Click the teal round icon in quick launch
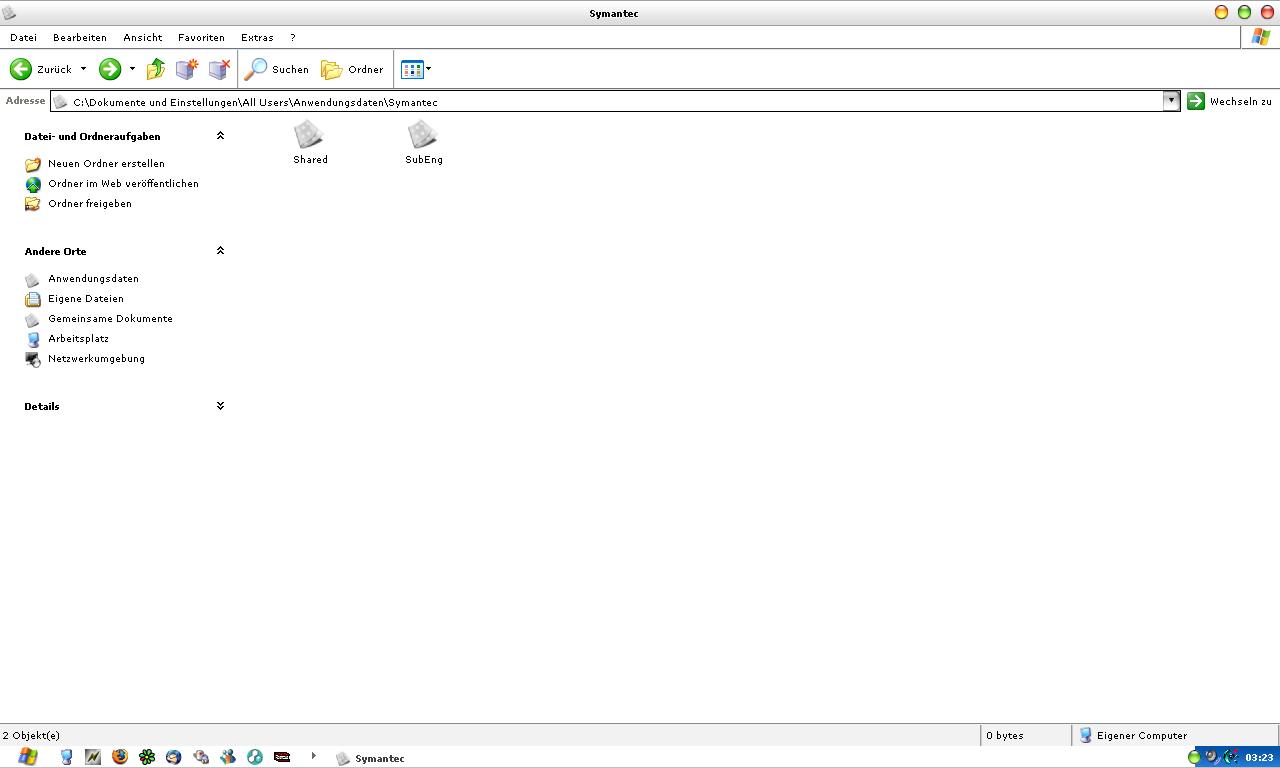Viewport: 1280px width, 768px height. 255,757
